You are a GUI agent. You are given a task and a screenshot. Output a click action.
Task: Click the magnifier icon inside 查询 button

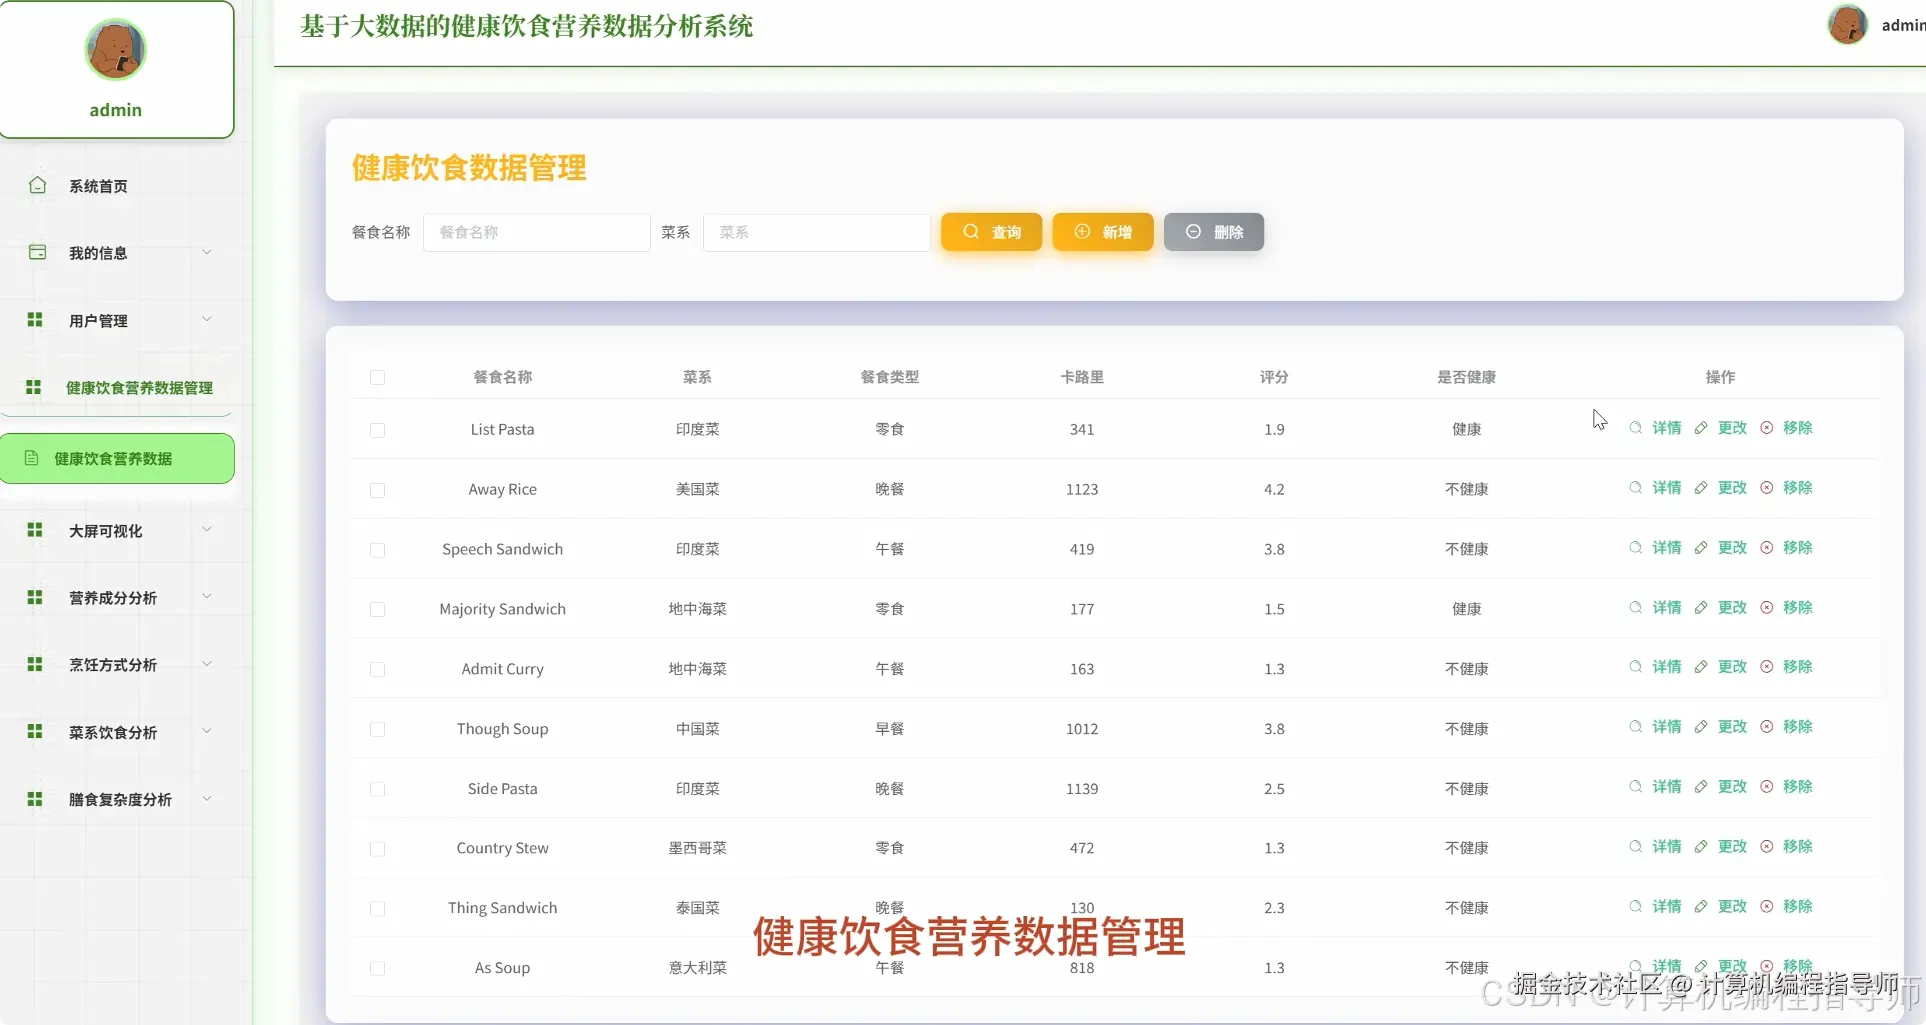coord(969,231)
